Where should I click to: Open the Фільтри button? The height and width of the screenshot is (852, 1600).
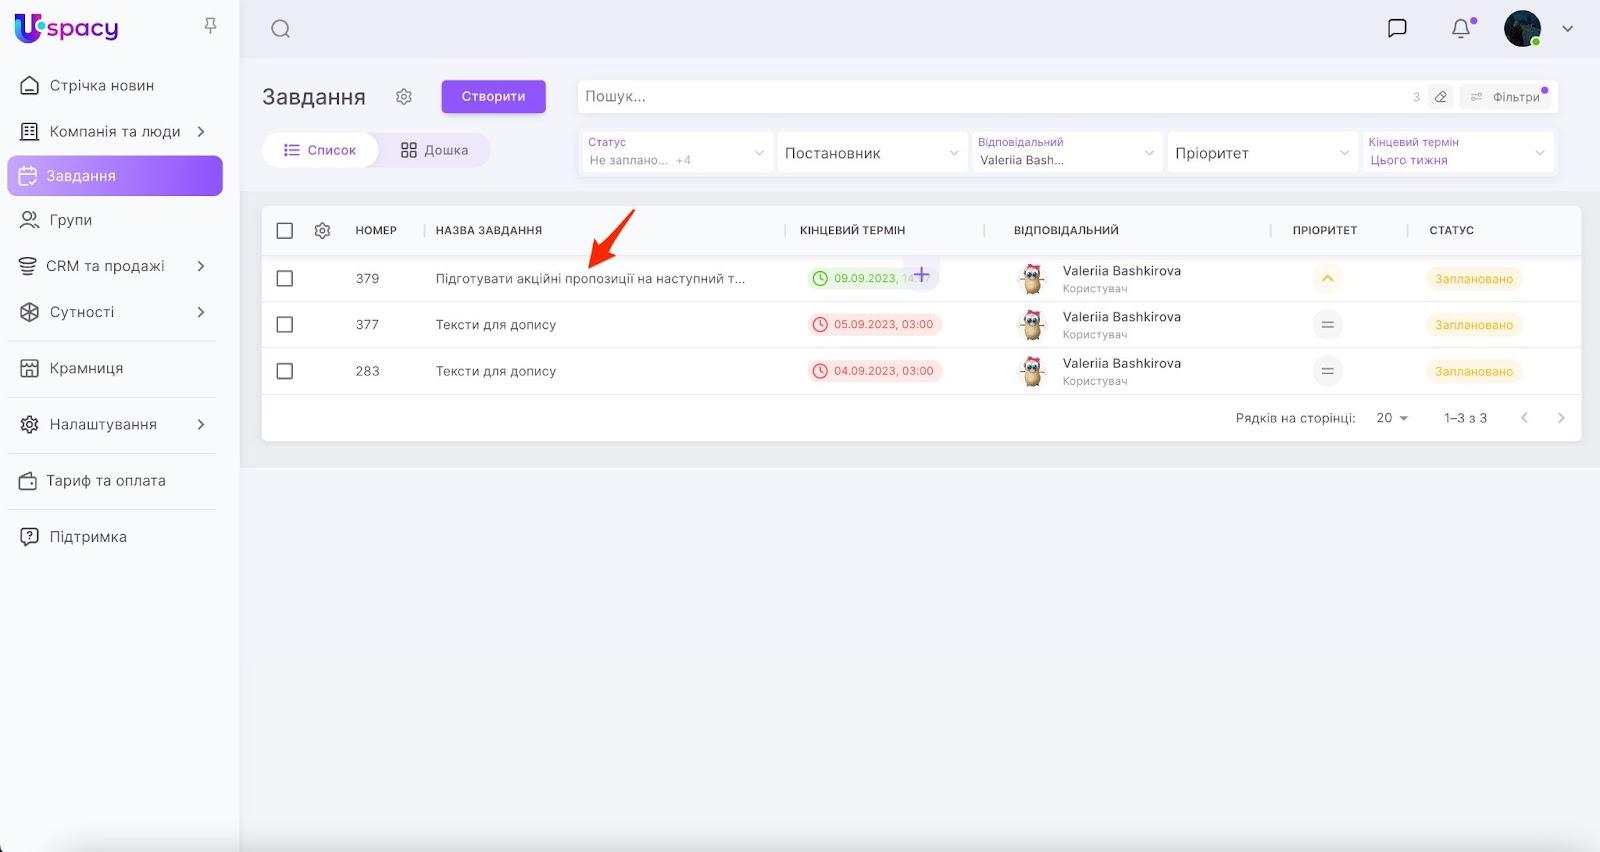1506,97
